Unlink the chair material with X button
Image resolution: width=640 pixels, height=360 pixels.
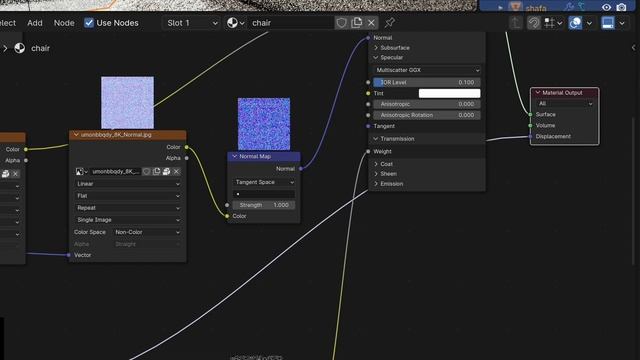click(371, 23)
